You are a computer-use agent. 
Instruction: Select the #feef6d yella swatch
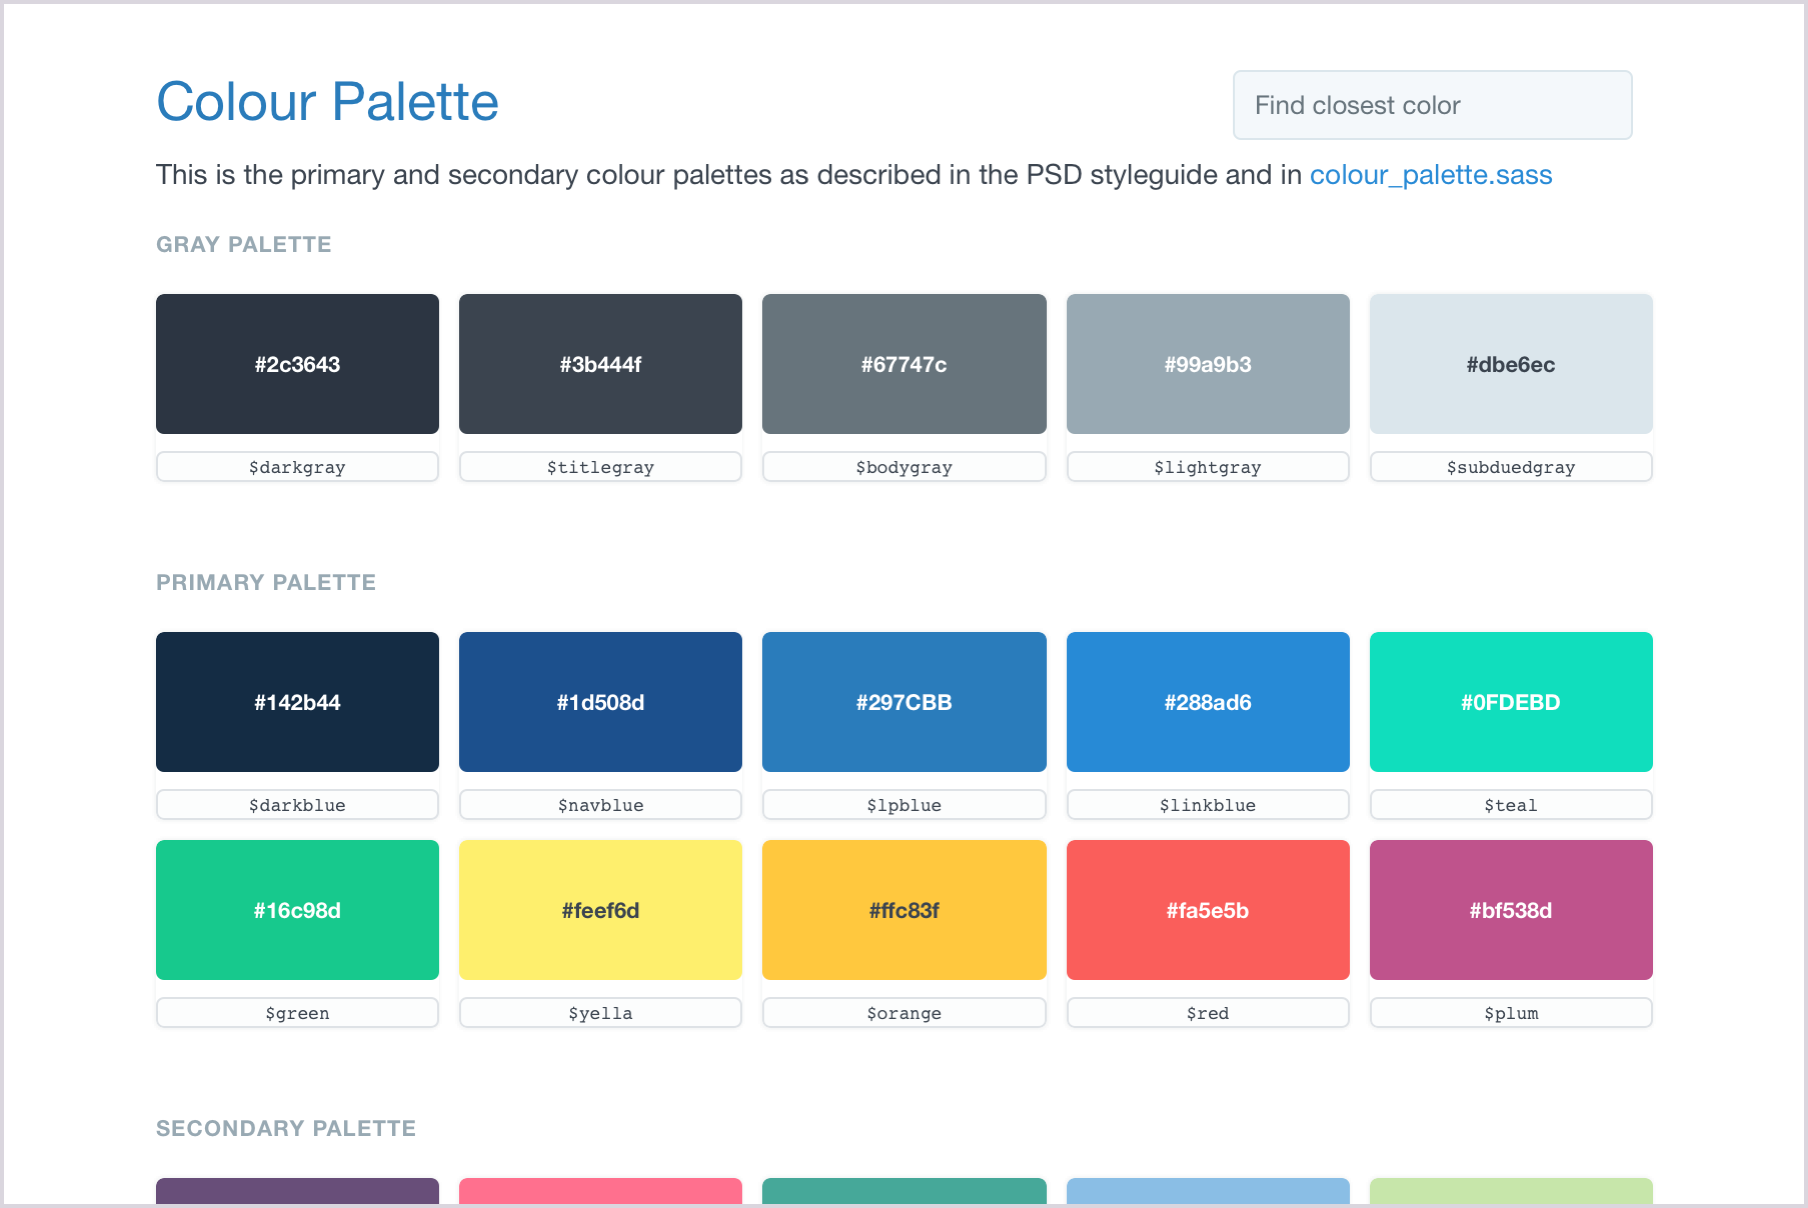600,910
